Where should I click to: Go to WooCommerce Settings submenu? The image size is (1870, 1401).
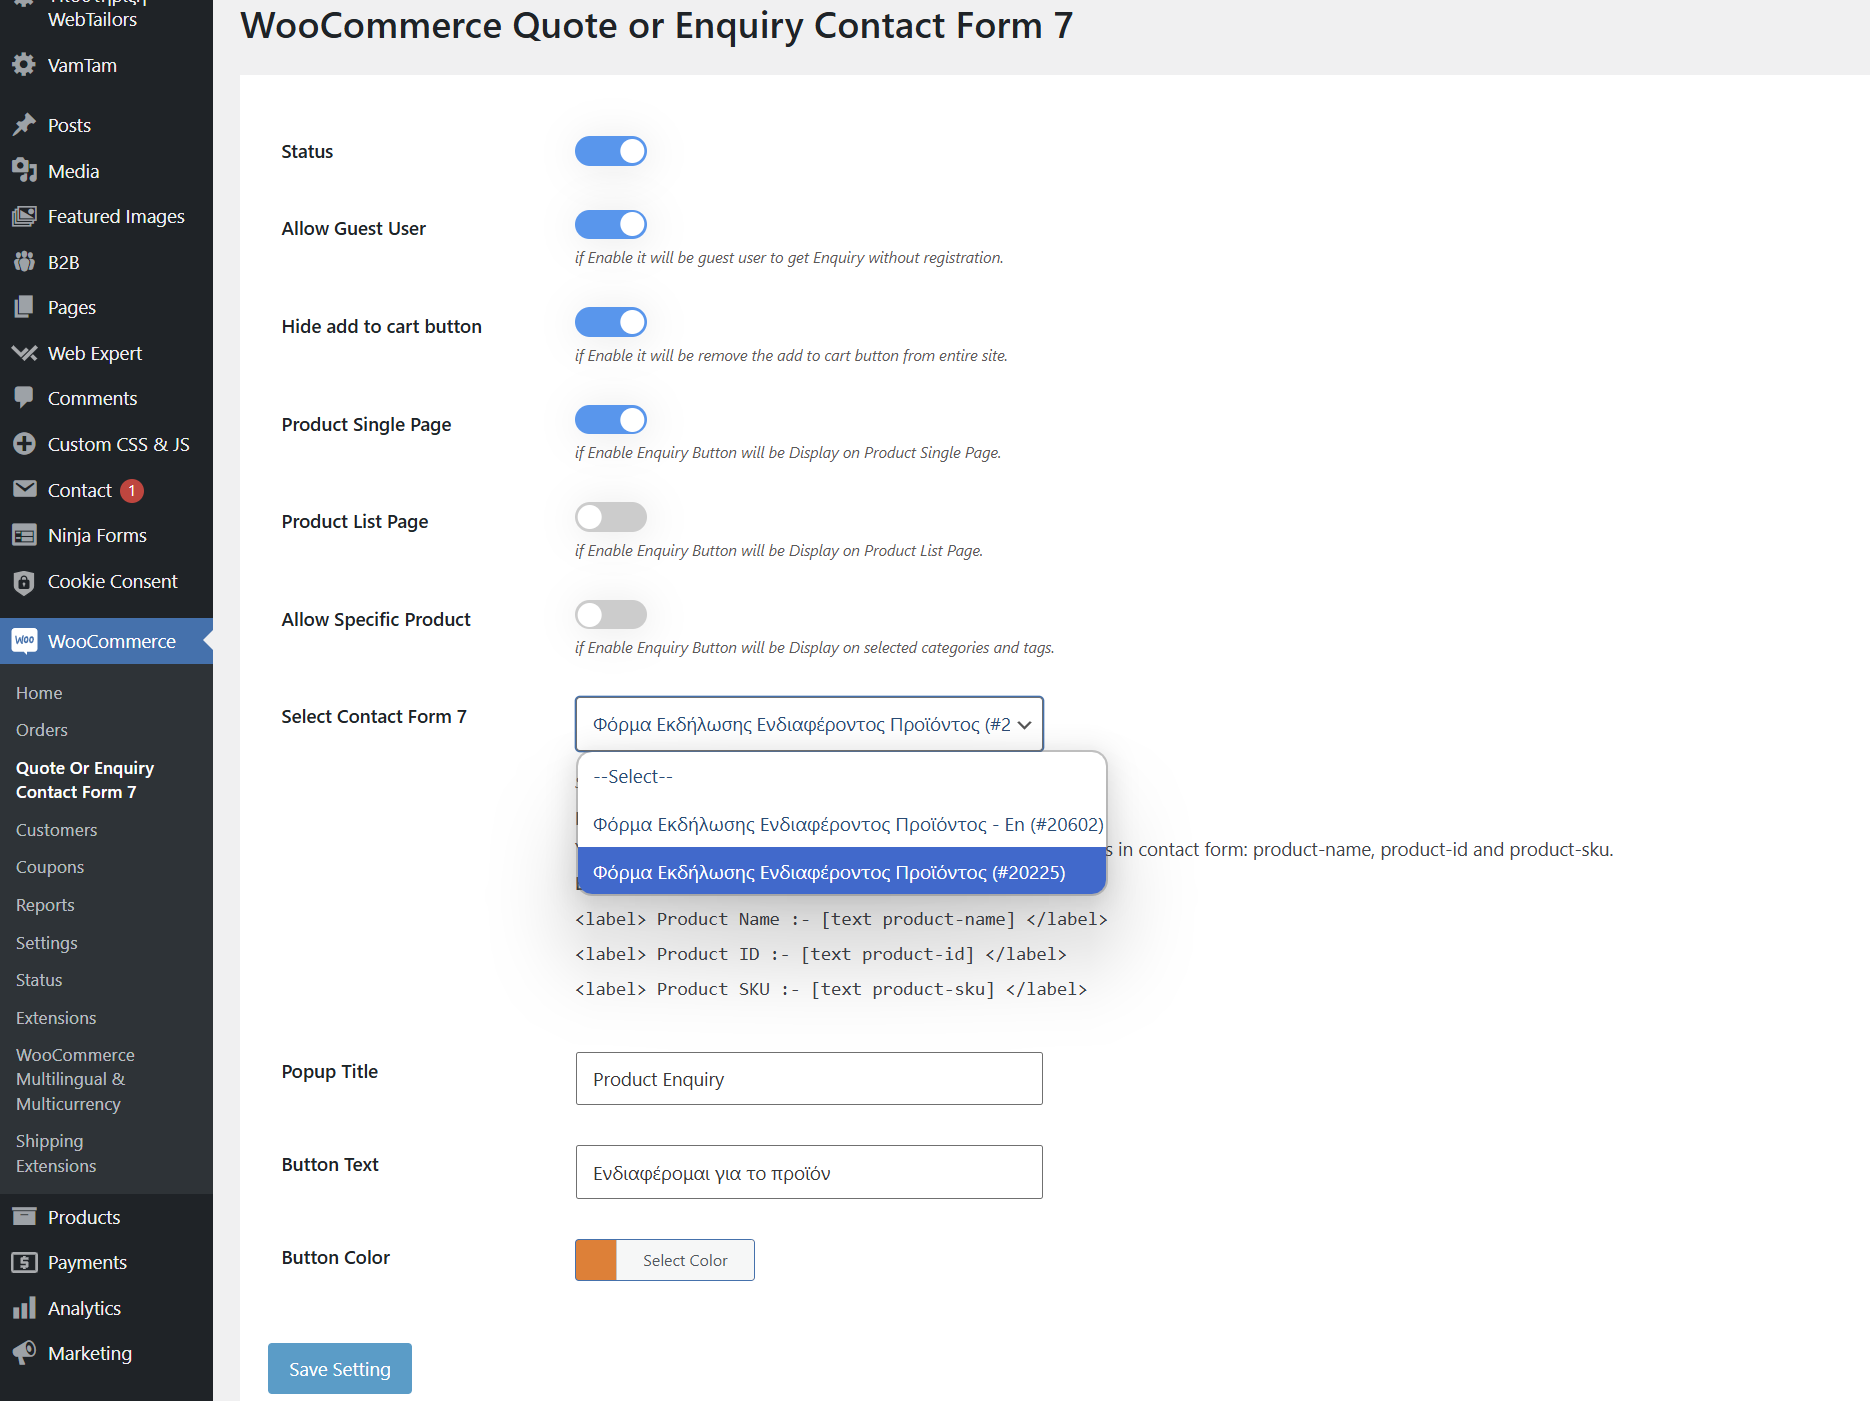pos(47,943)
